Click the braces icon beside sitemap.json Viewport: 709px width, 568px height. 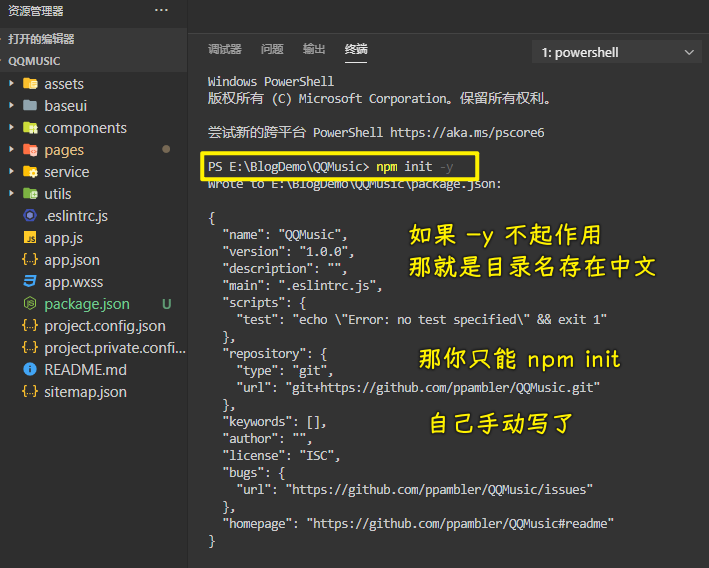click(x=30, y=392)
